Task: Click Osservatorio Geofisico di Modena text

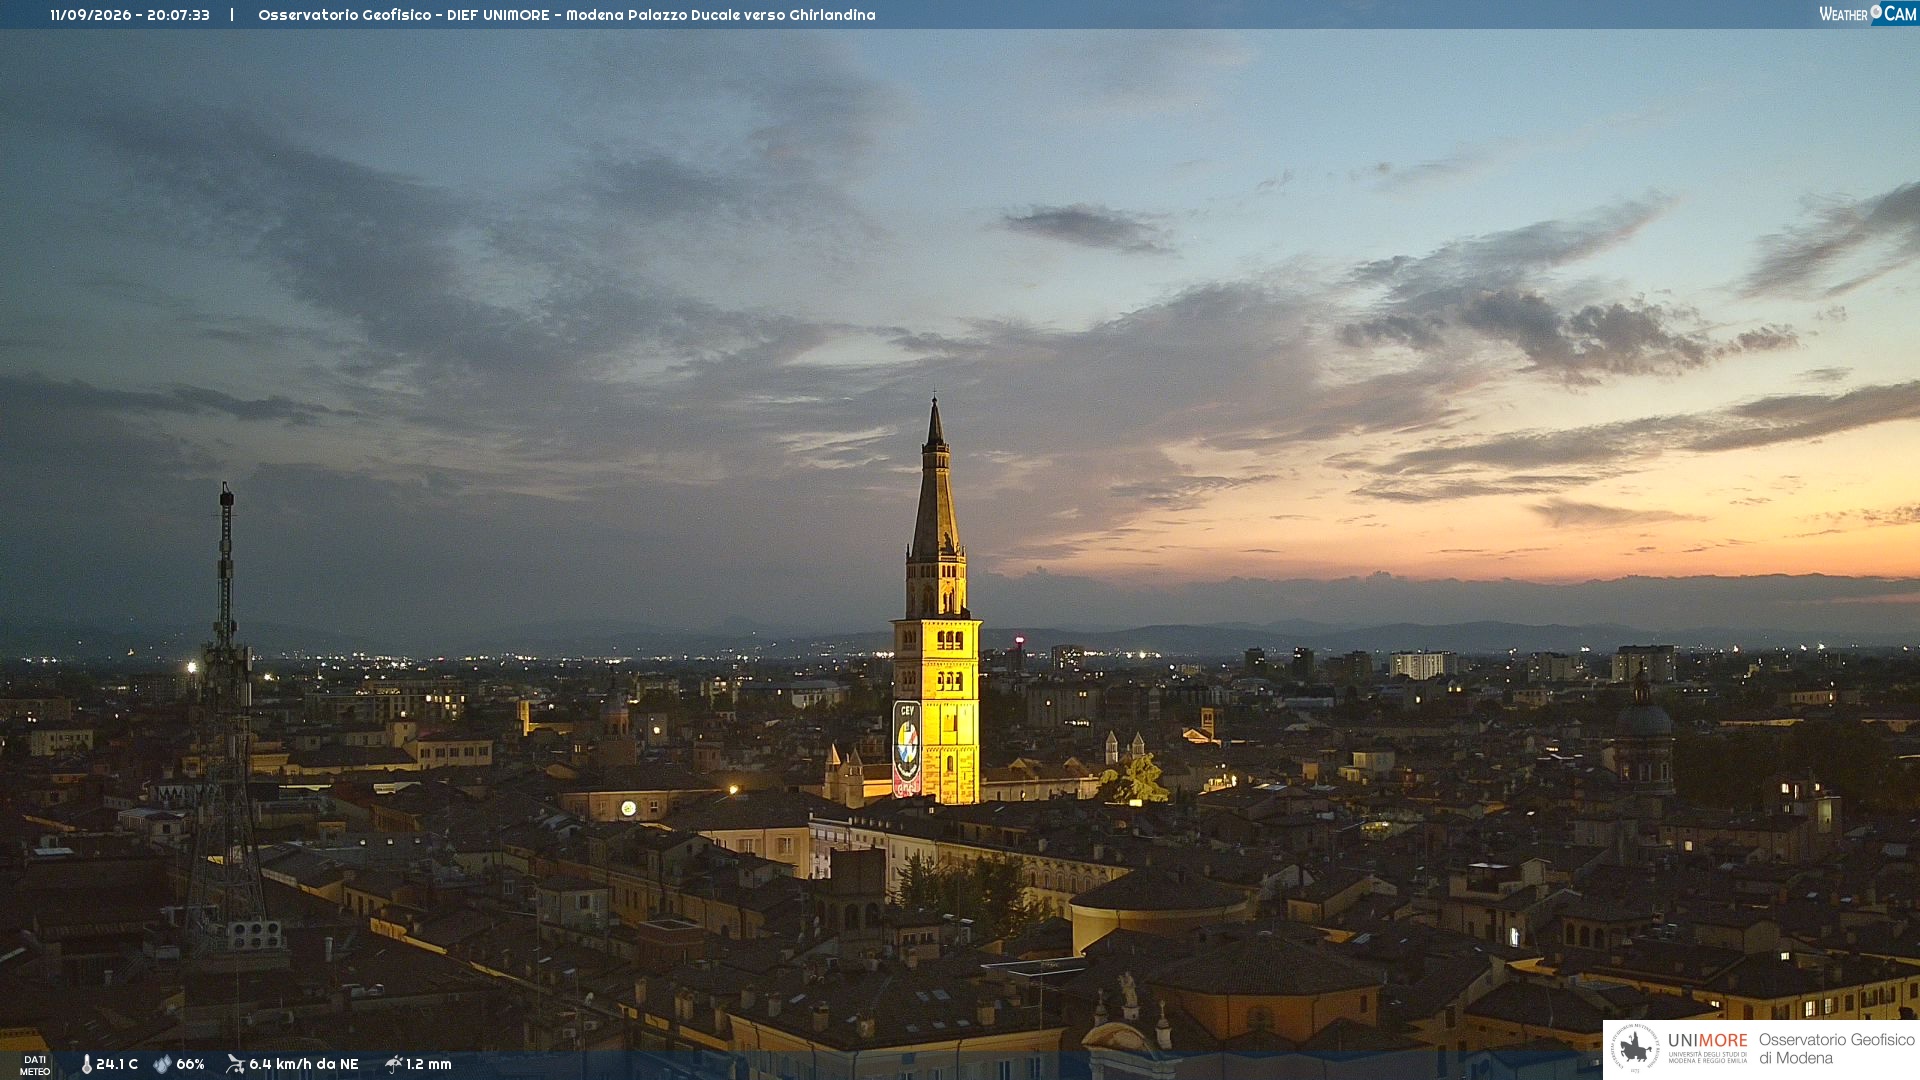Action: pos(1837,1049)
